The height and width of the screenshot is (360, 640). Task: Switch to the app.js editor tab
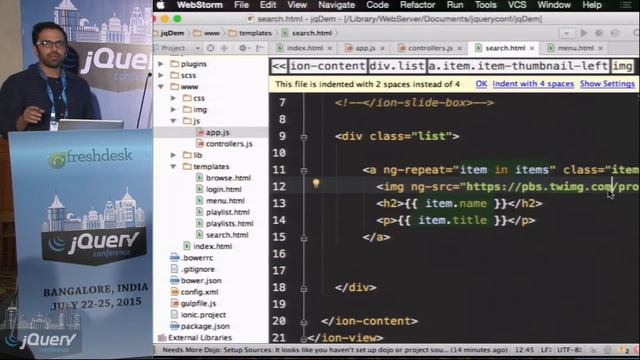365,48
